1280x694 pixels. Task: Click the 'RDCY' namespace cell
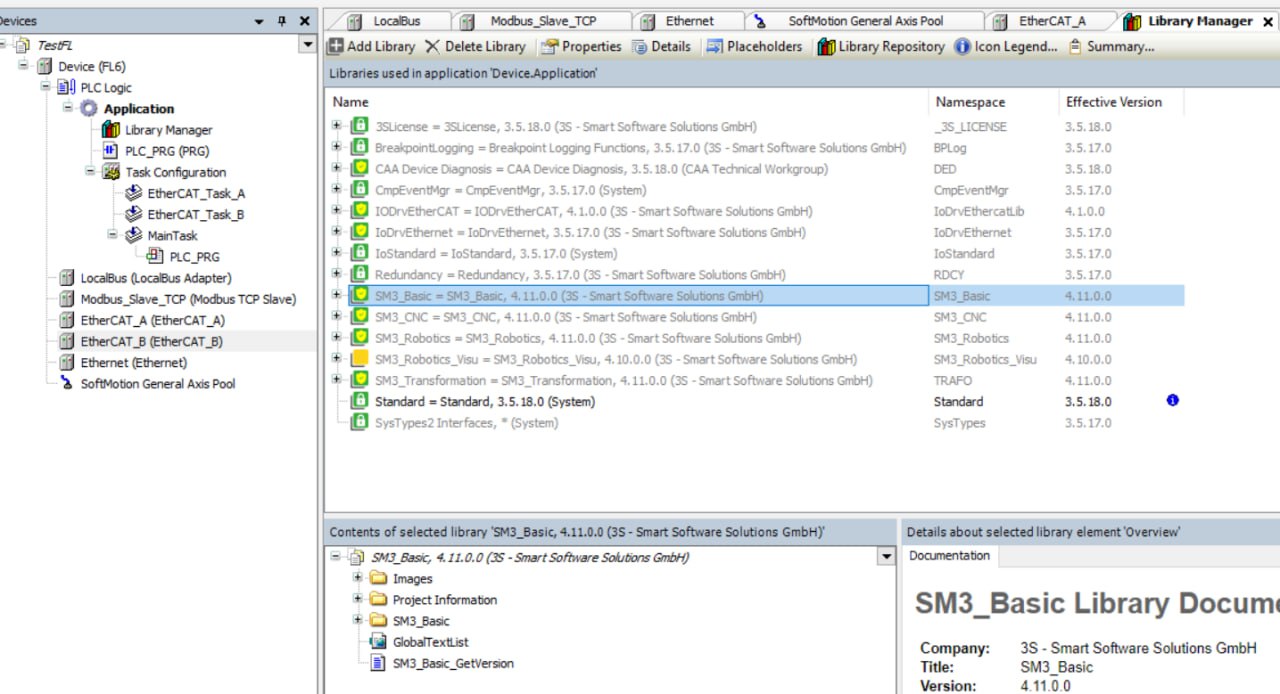[950, 275]
